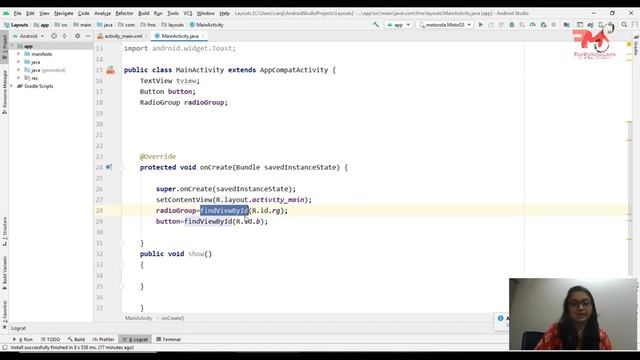
Task: Open the Analyze menu
Action: (x=102, y=13)
